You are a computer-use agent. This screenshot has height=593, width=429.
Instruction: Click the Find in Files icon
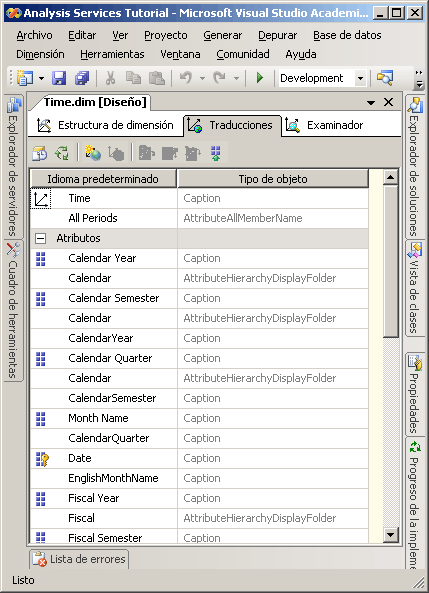tap(385, 78)
